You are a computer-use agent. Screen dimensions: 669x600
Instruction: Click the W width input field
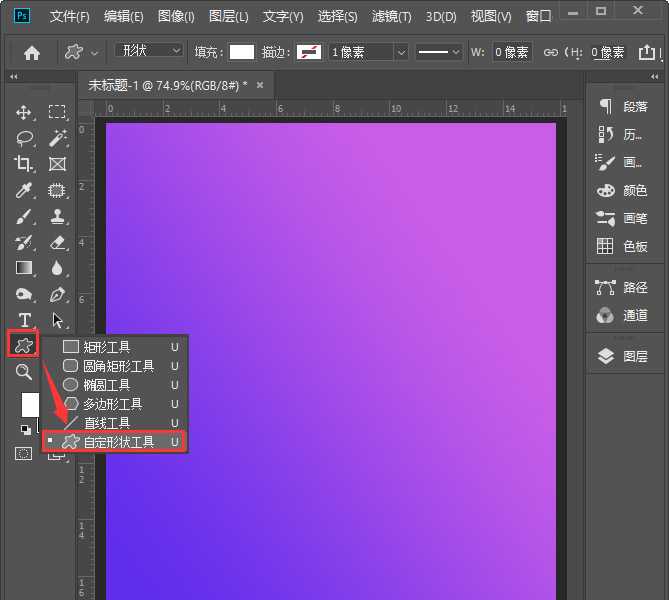(512, 52)
